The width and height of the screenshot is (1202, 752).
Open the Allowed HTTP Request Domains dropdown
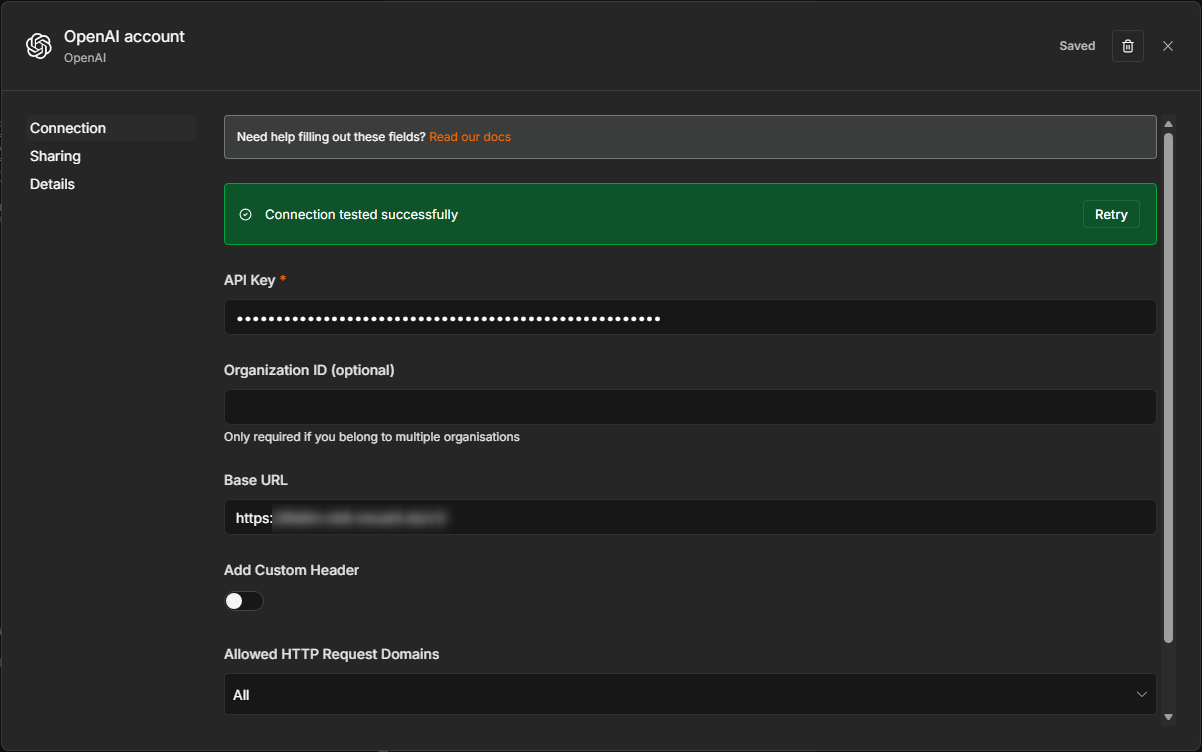pos(690,694)
